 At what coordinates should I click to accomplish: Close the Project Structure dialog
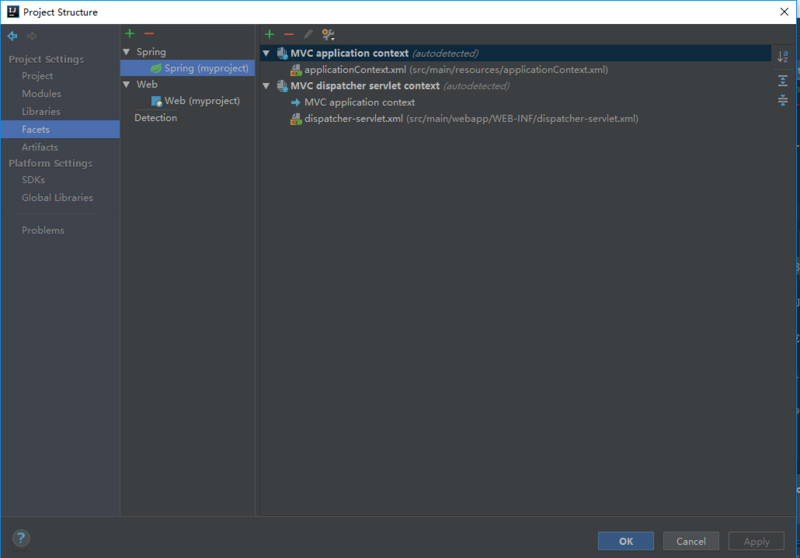pyautogui.click(x=784, y=12)
